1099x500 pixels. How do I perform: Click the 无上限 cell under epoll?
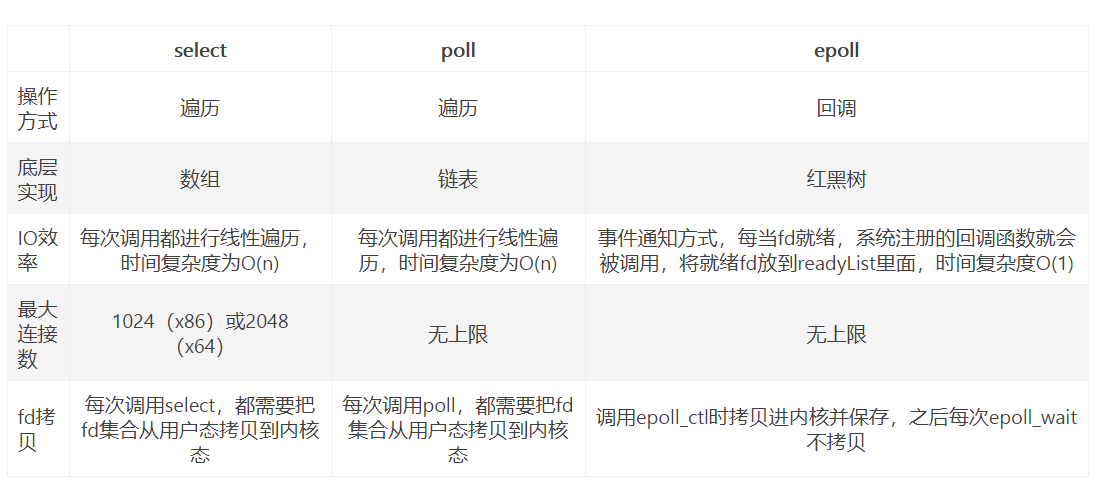(837, 334)
